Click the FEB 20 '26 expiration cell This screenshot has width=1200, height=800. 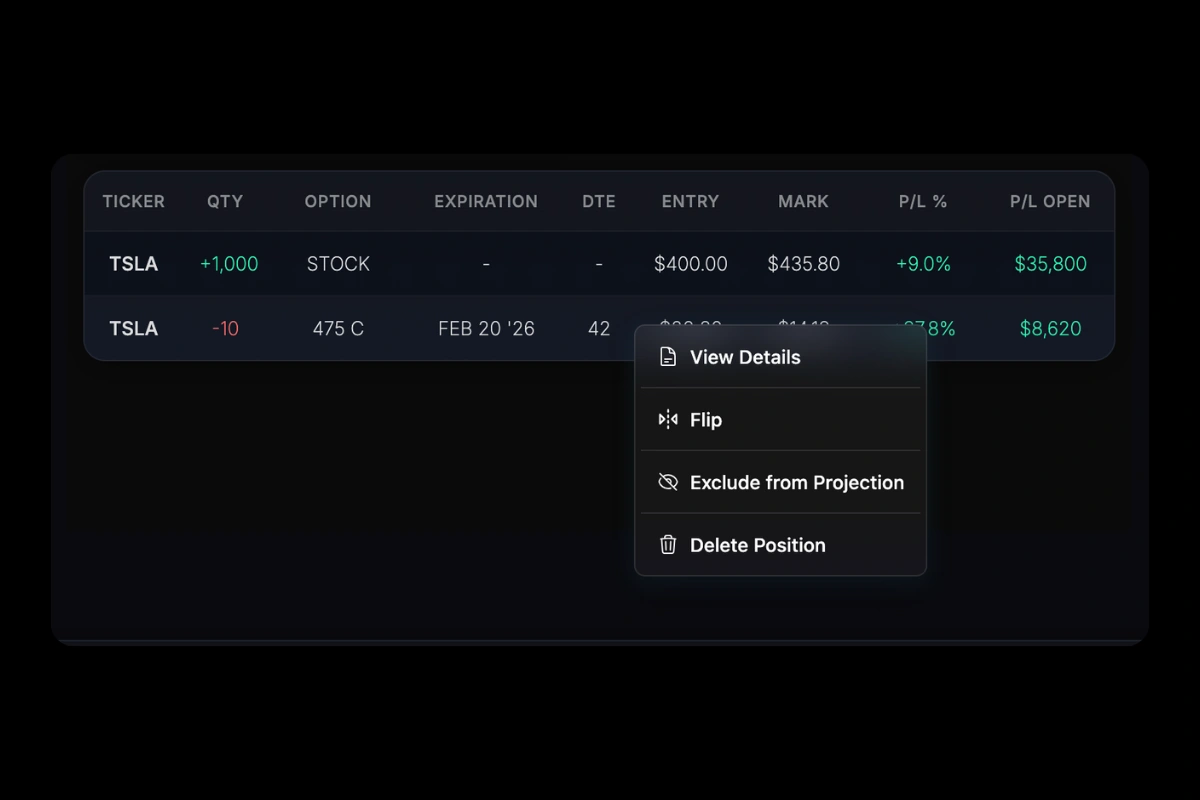pos(486,328)
